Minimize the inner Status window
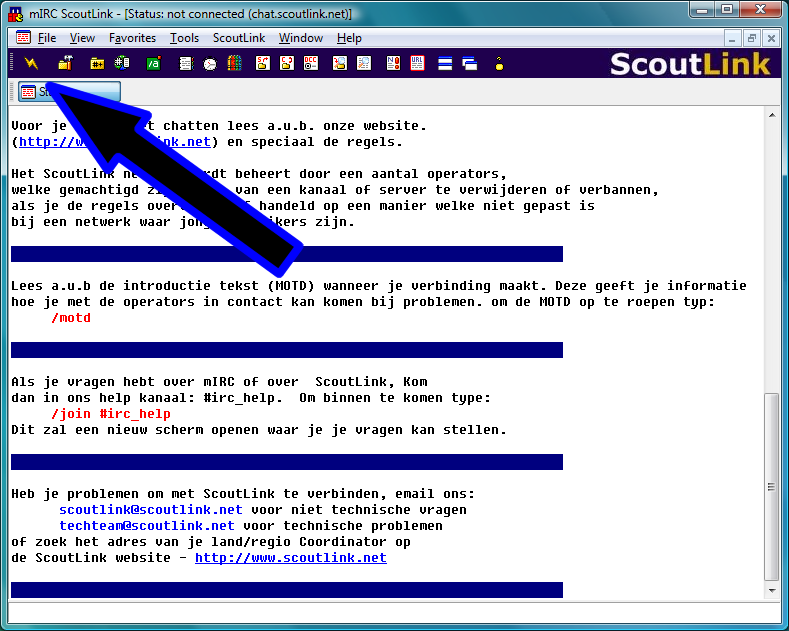The image size is (789, 631). coord(732,38)
